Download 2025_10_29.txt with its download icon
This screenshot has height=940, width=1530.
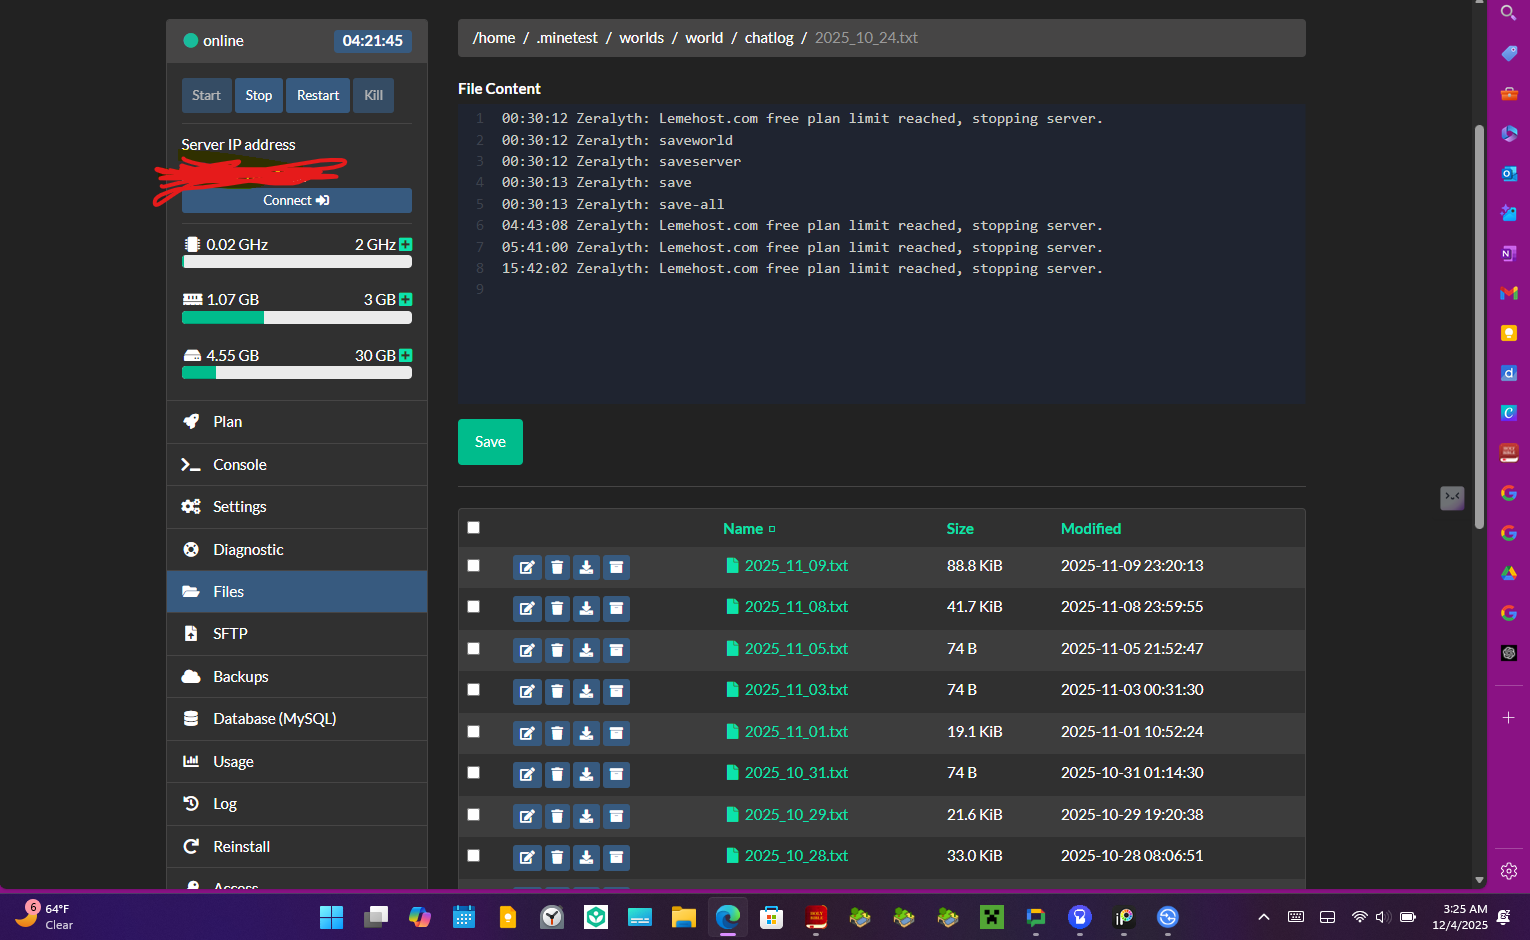[x=587, y=816]
